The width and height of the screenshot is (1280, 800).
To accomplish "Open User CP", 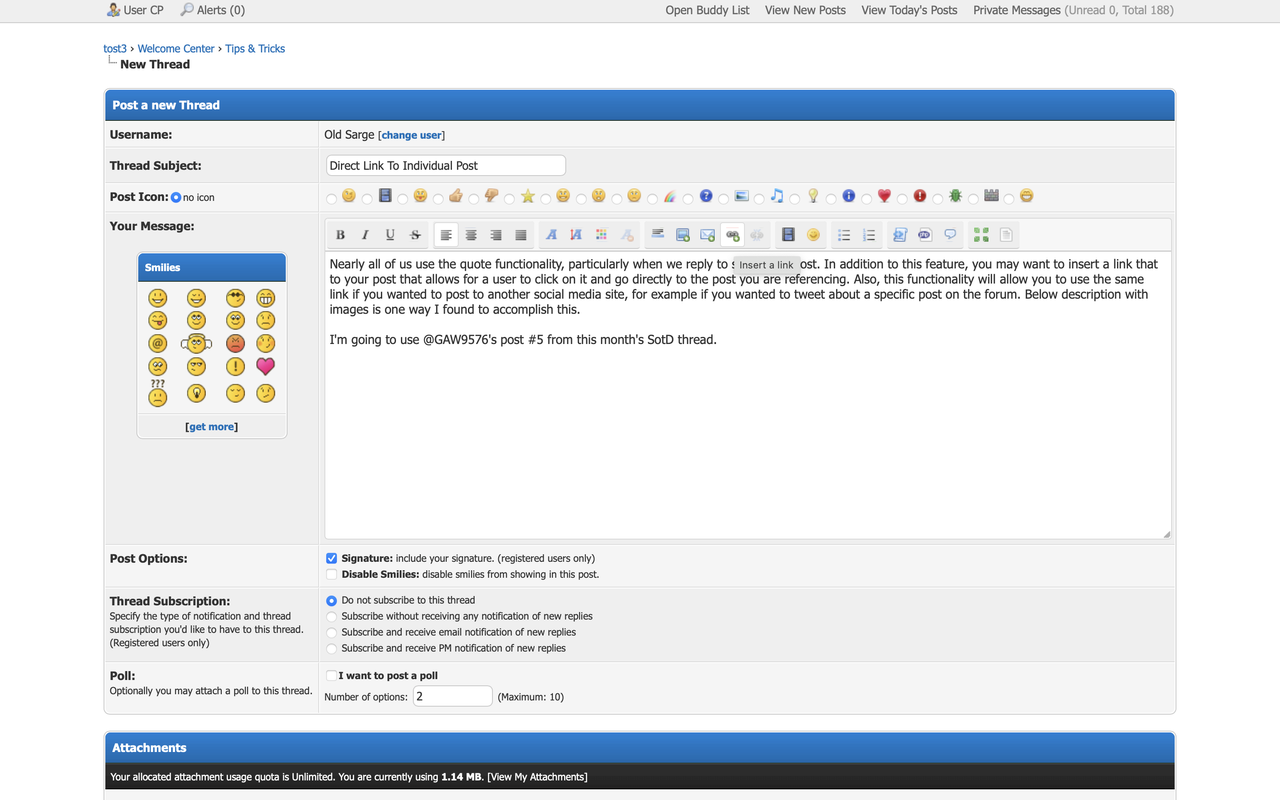I will 143,10.
